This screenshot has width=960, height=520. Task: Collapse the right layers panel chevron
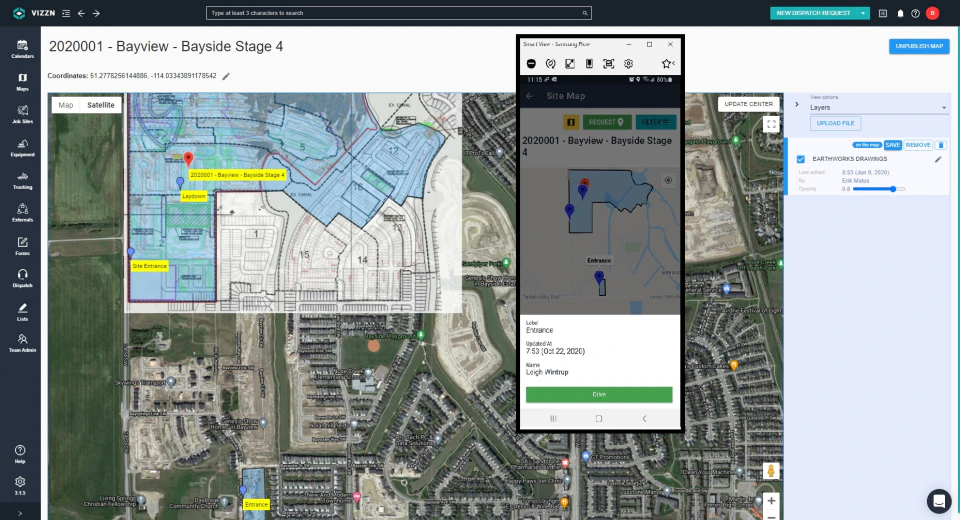point(797,104)
